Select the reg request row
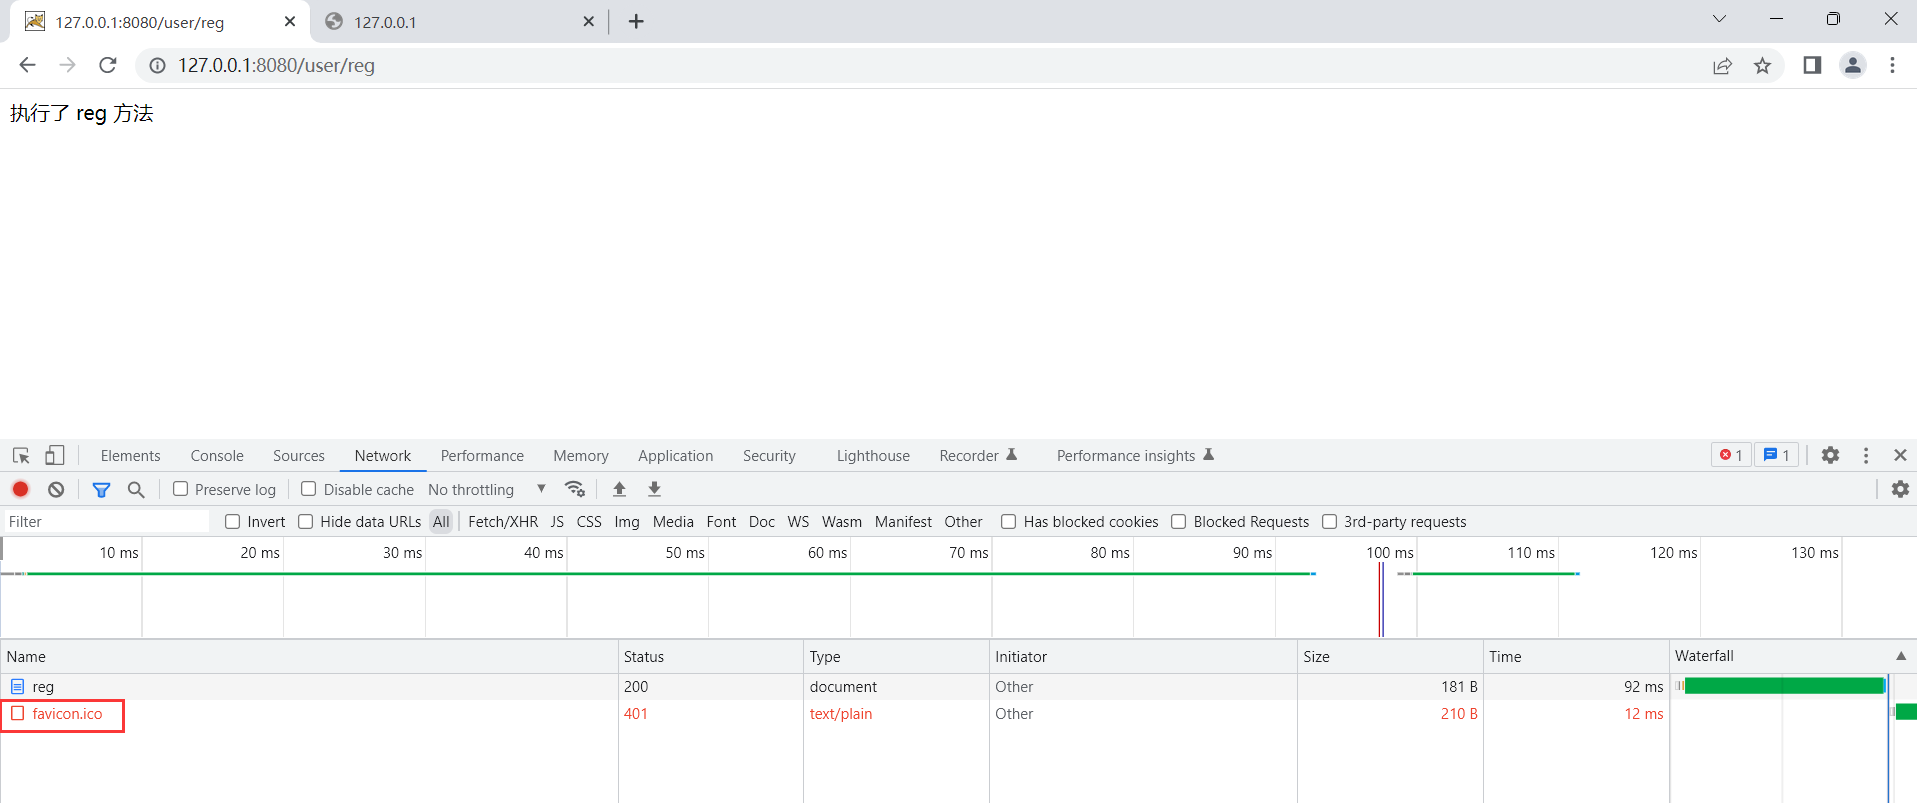This screenshot has width=1917, height=803. coord(958,687)
